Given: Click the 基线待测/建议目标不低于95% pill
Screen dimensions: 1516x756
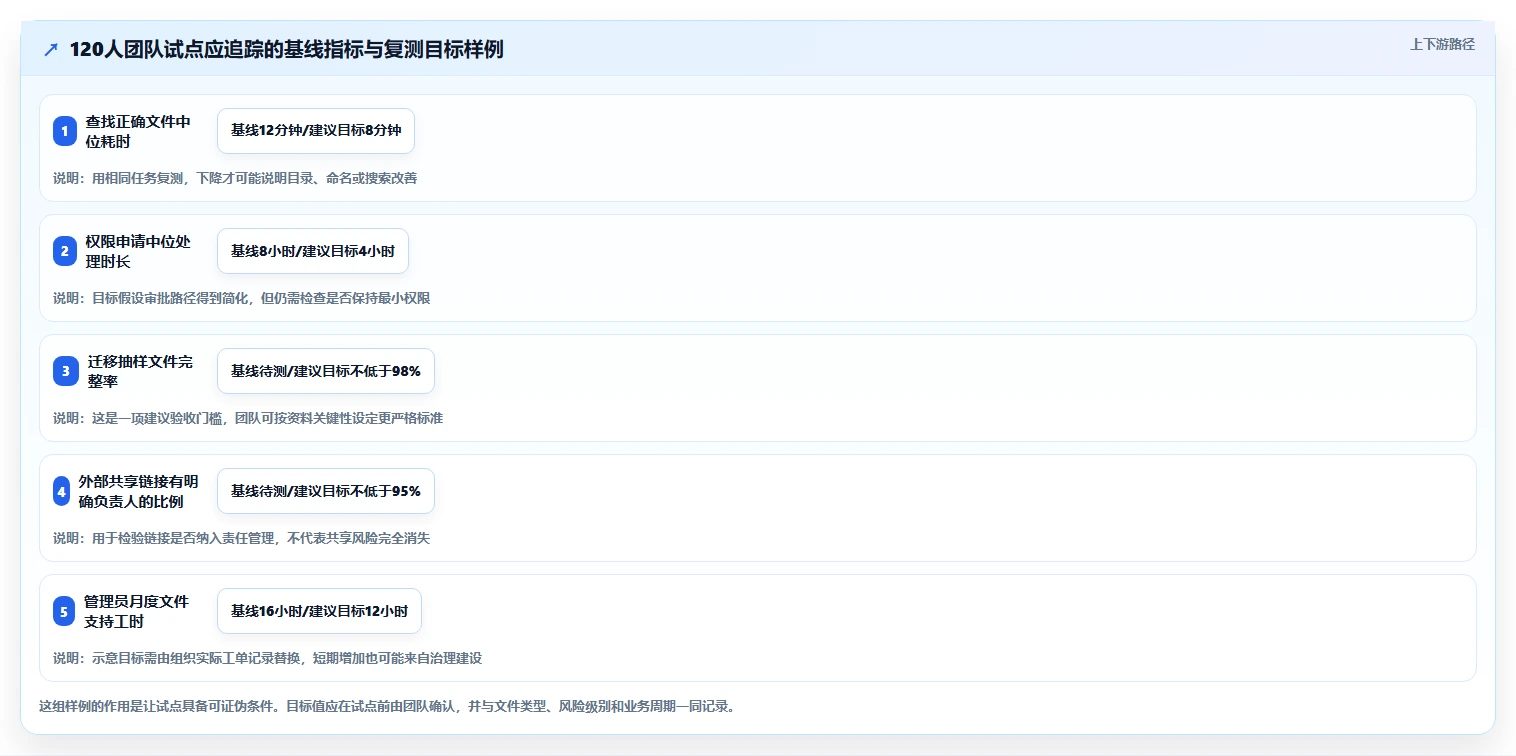Looking at the screenshot, I should tap(326, 491).
